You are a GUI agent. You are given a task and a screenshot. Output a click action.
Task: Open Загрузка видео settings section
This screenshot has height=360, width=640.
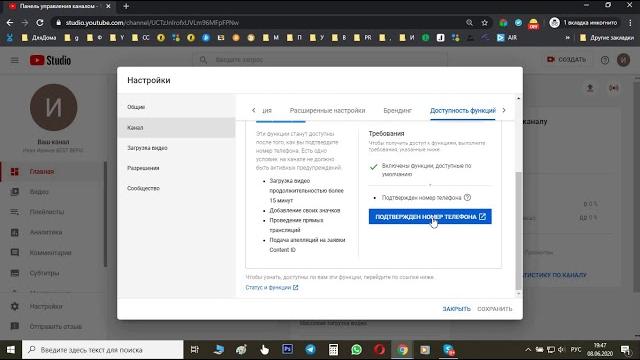176,148
